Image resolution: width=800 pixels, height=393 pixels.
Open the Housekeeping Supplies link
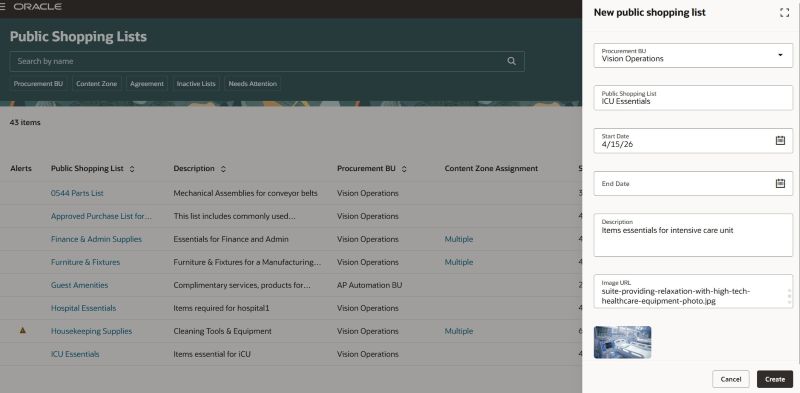(91, 331)
